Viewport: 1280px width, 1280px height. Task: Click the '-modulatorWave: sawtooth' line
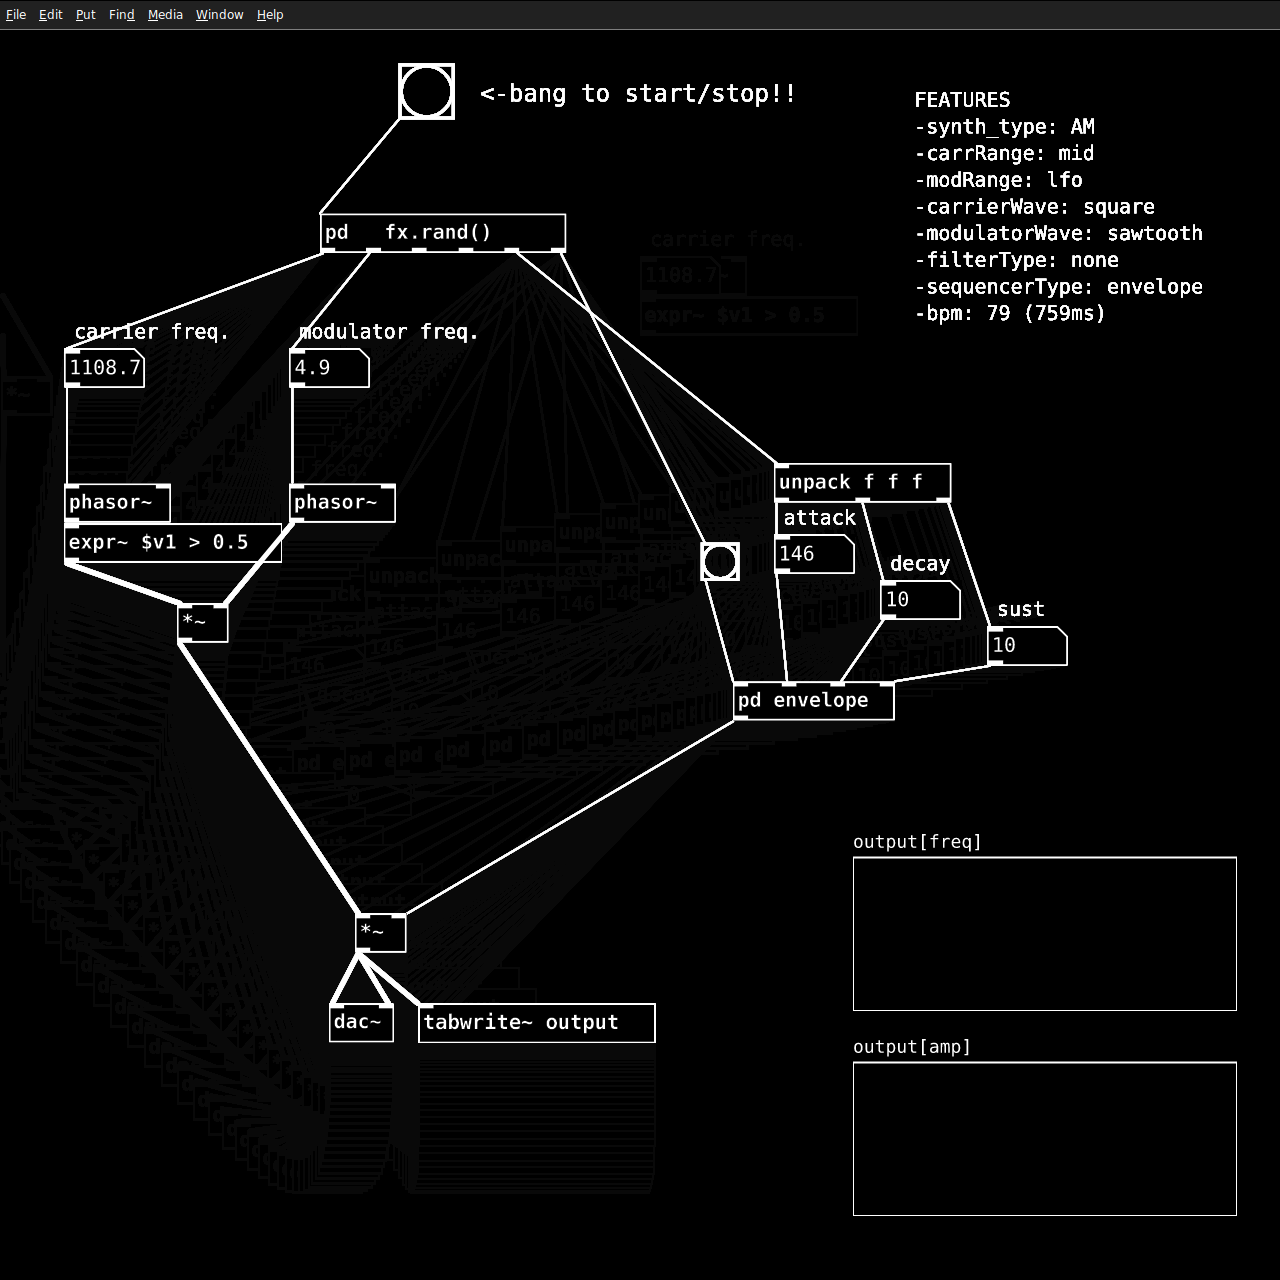coord(1059,233)
